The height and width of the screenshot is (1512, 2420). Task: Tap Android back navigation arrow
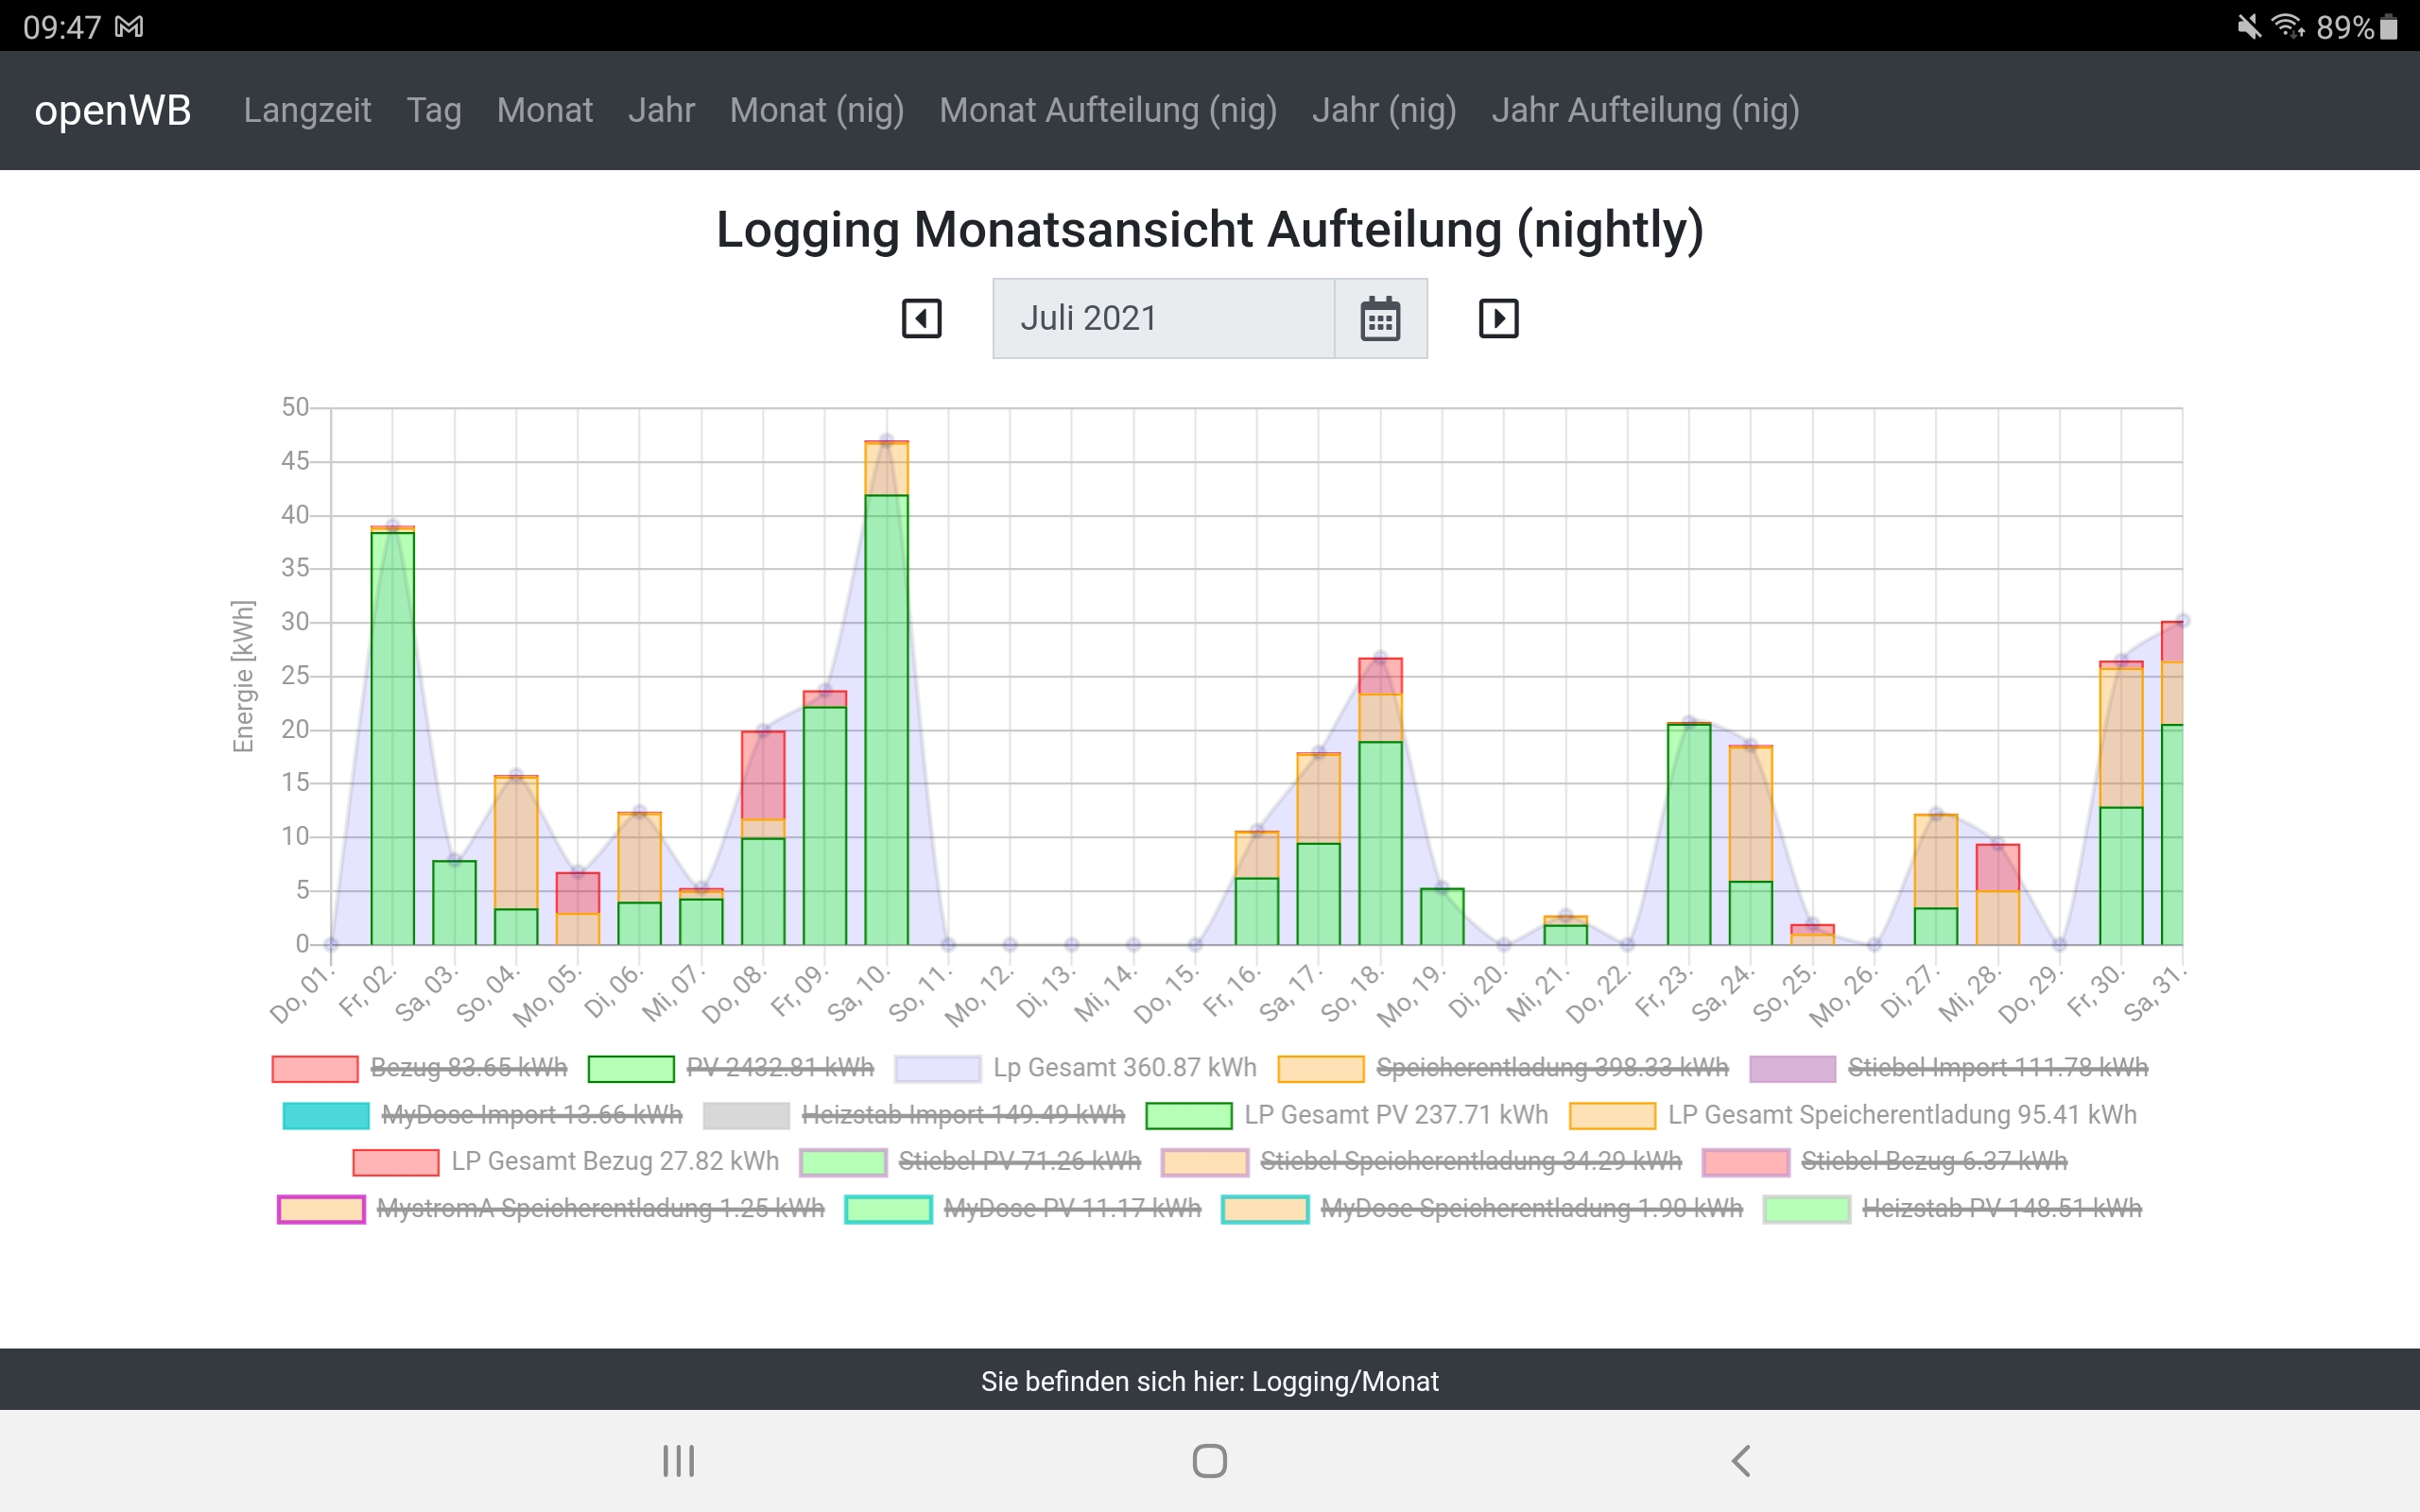pos(1741,1460)
